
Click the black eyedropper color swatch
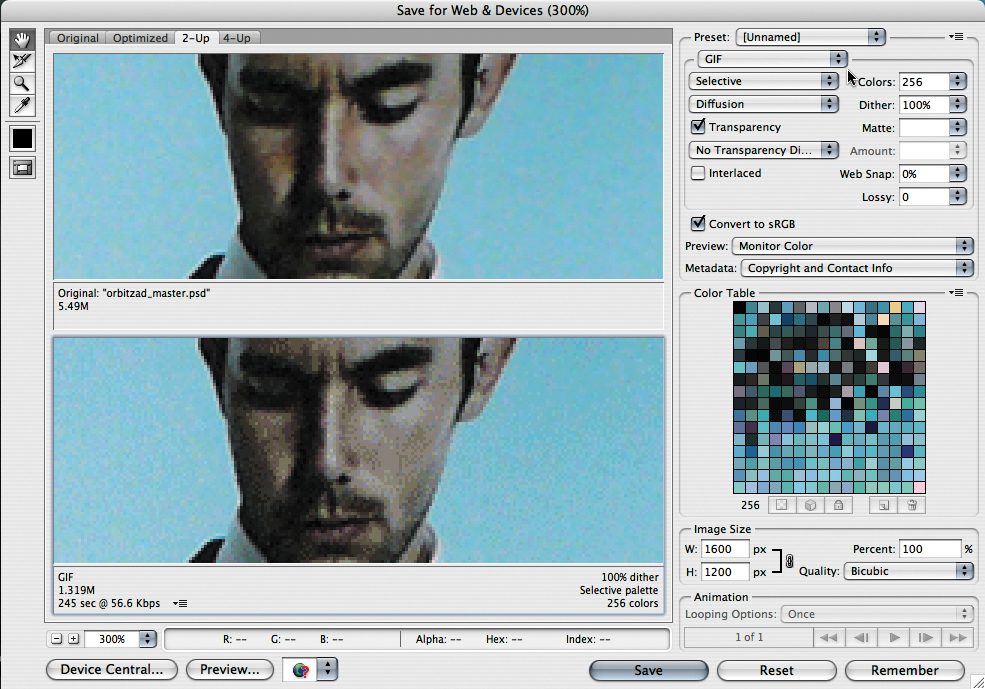coord(22,139)
